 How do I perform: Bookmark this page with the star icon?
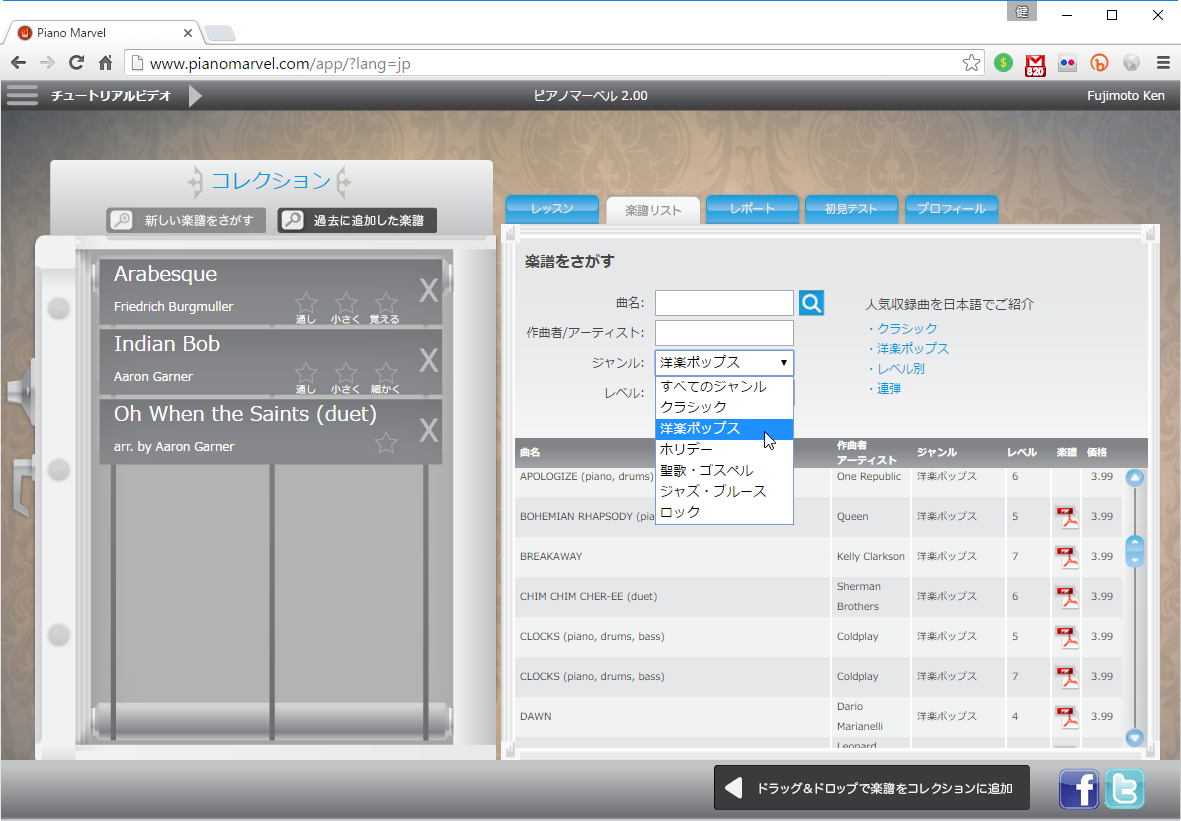[972, 63]
